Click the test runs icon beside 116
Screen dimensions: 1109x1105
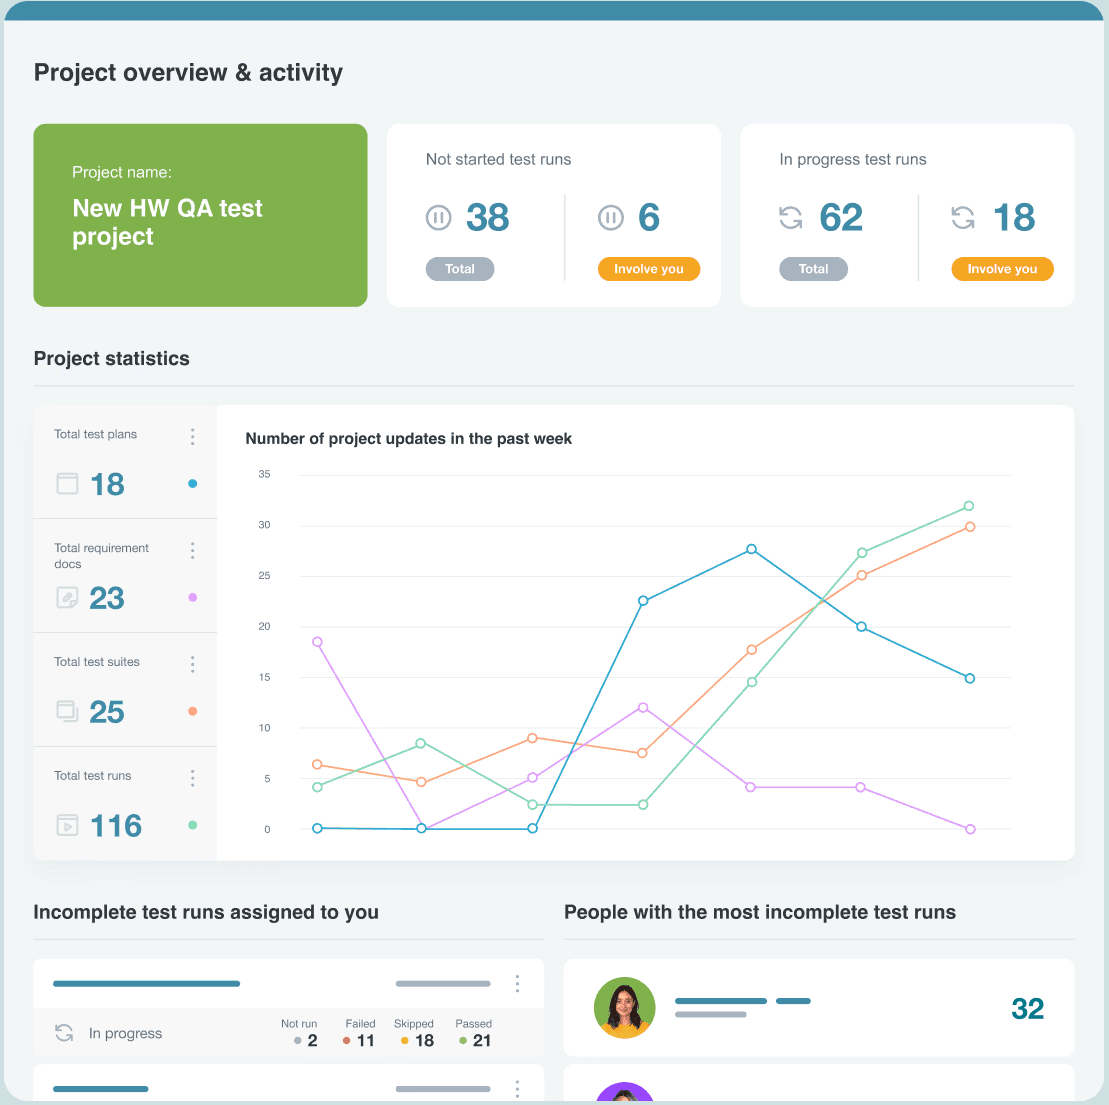click(x=67, y=826)
